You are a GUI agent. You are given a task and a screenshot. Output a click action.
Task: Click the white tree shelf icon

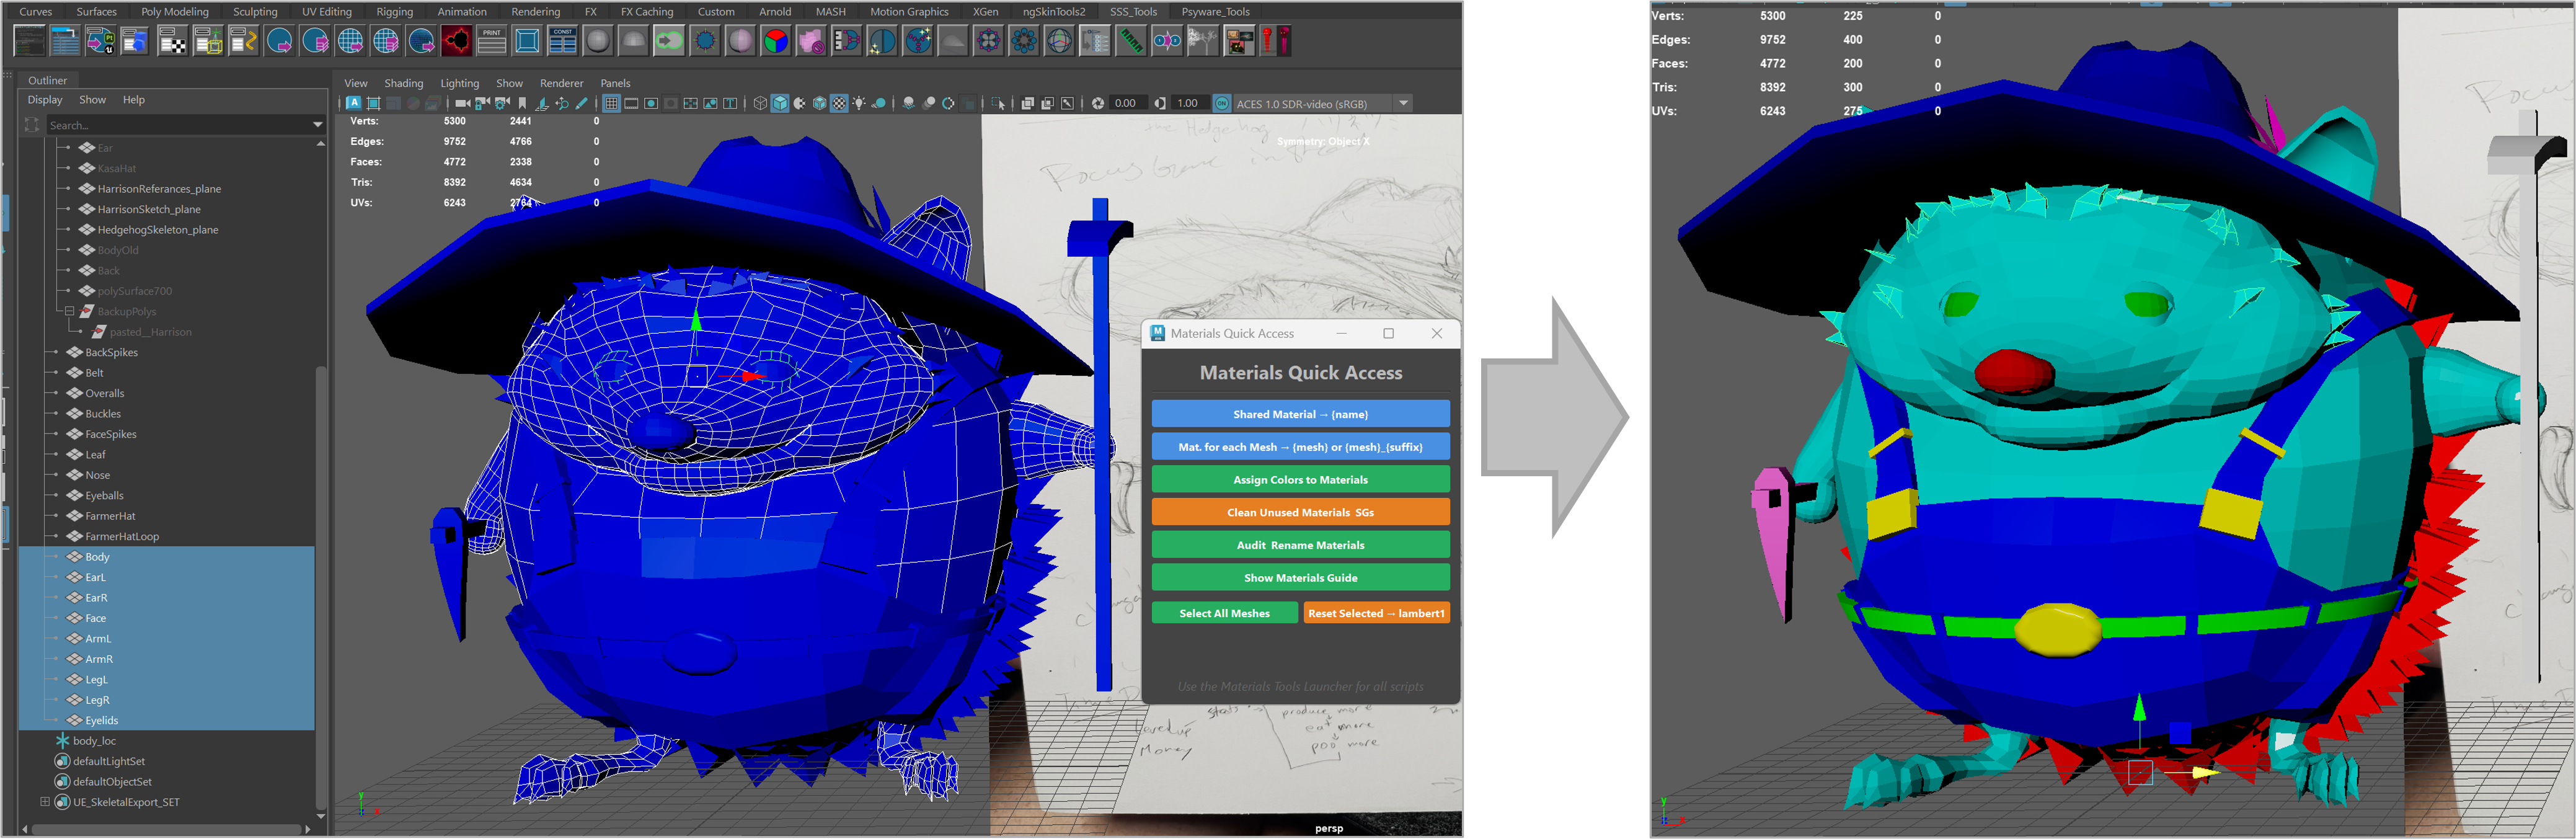1202,41
